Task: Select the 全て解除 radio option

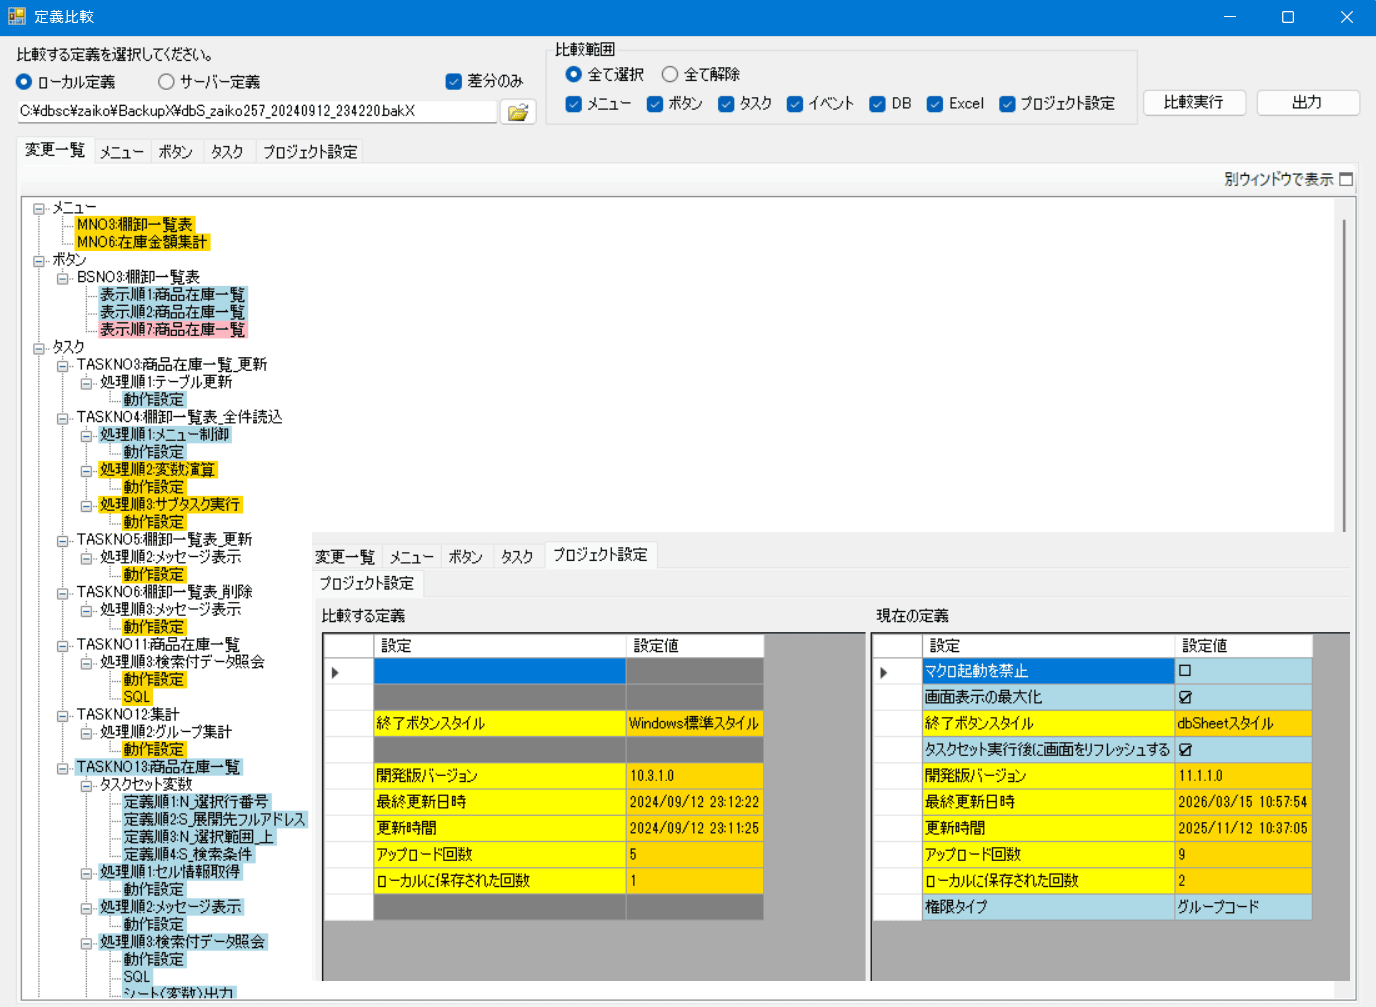Action: tap(670, 75)
